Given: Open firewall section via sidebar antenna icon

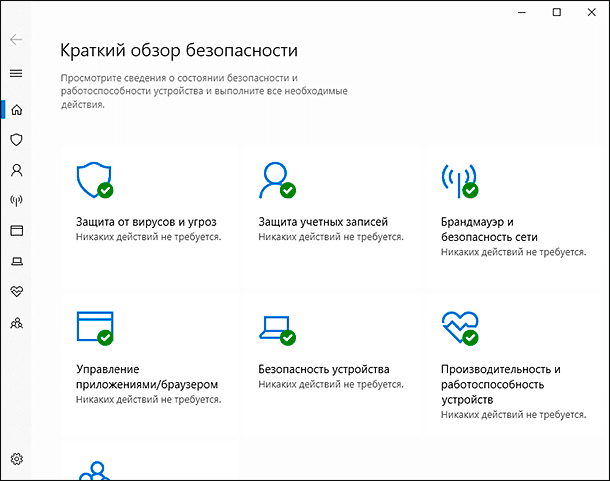Looking at the screenshot, I should (x=16, y=200).
